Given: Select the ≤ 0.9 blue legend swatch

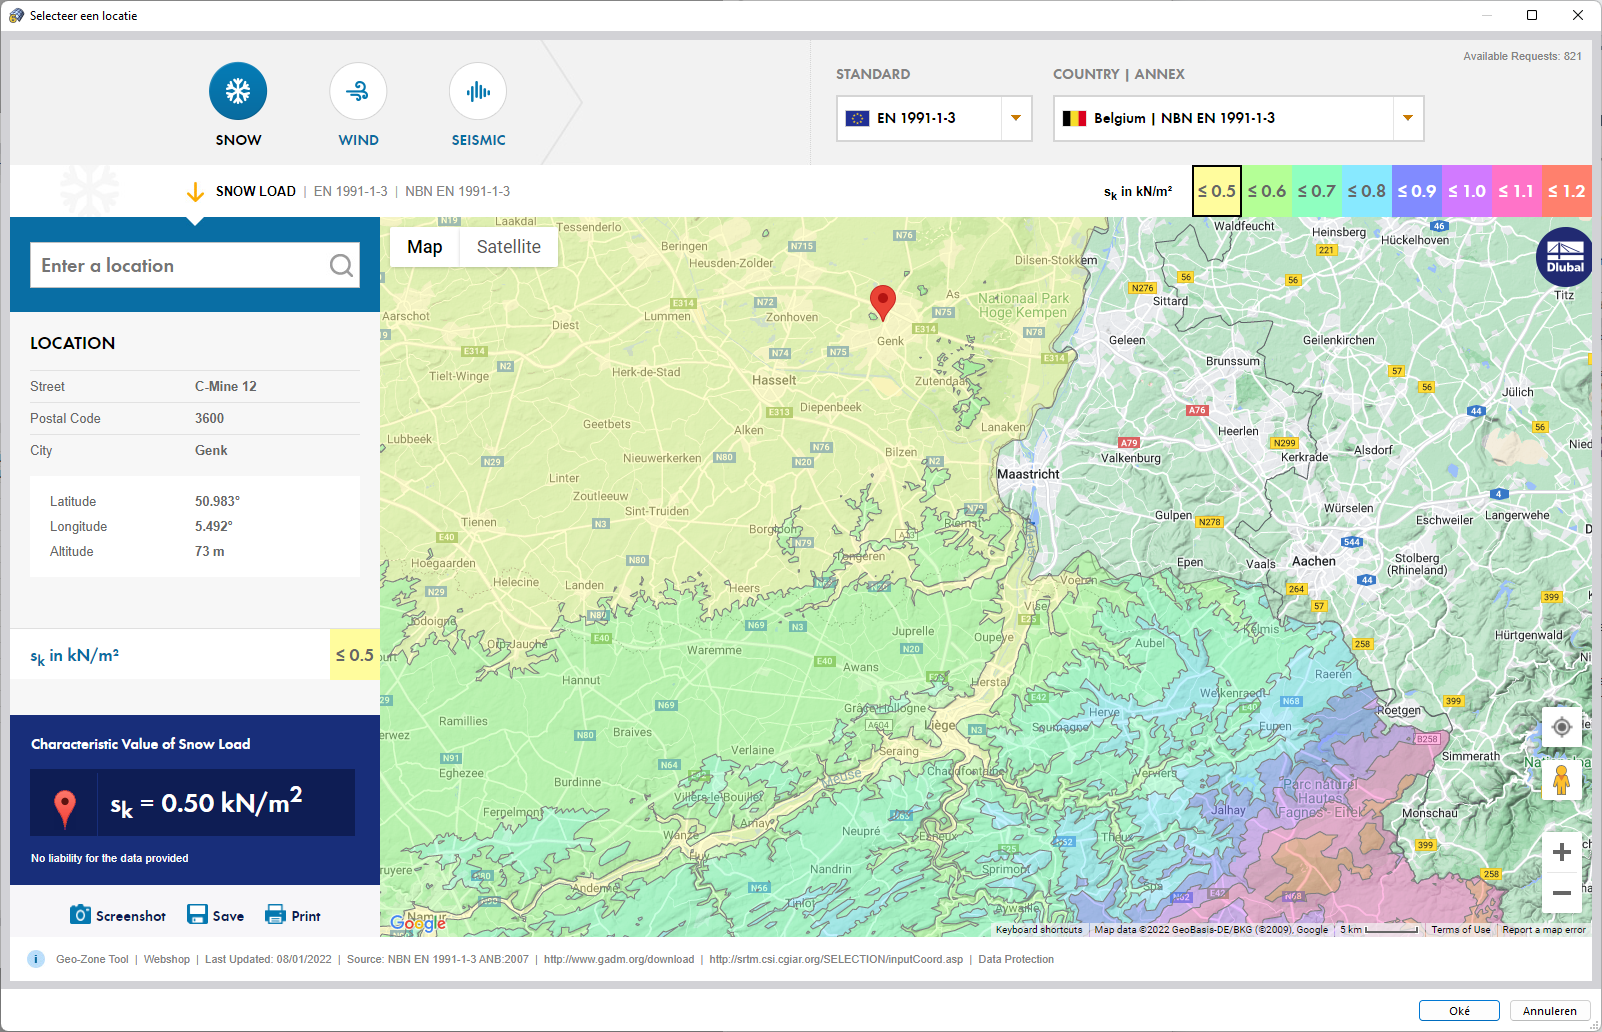Looking at the screenshot, I should click(1417, 191).
